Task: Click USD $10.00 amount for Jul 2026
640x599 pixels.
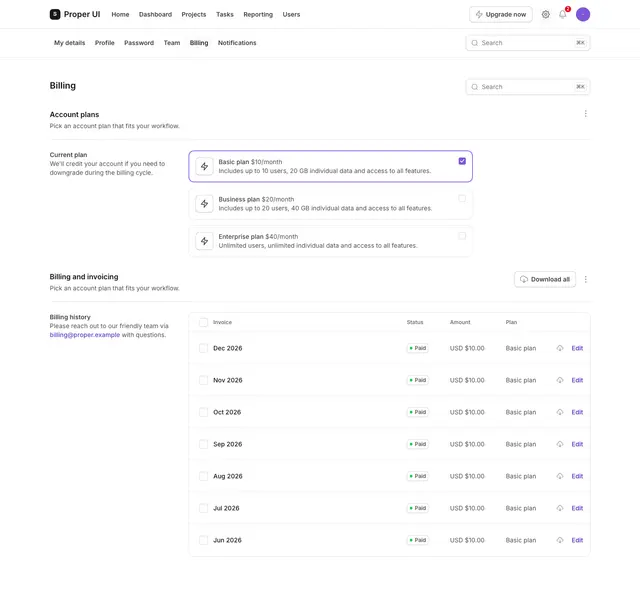Action: pyautogui.click(x=467, y=508)
